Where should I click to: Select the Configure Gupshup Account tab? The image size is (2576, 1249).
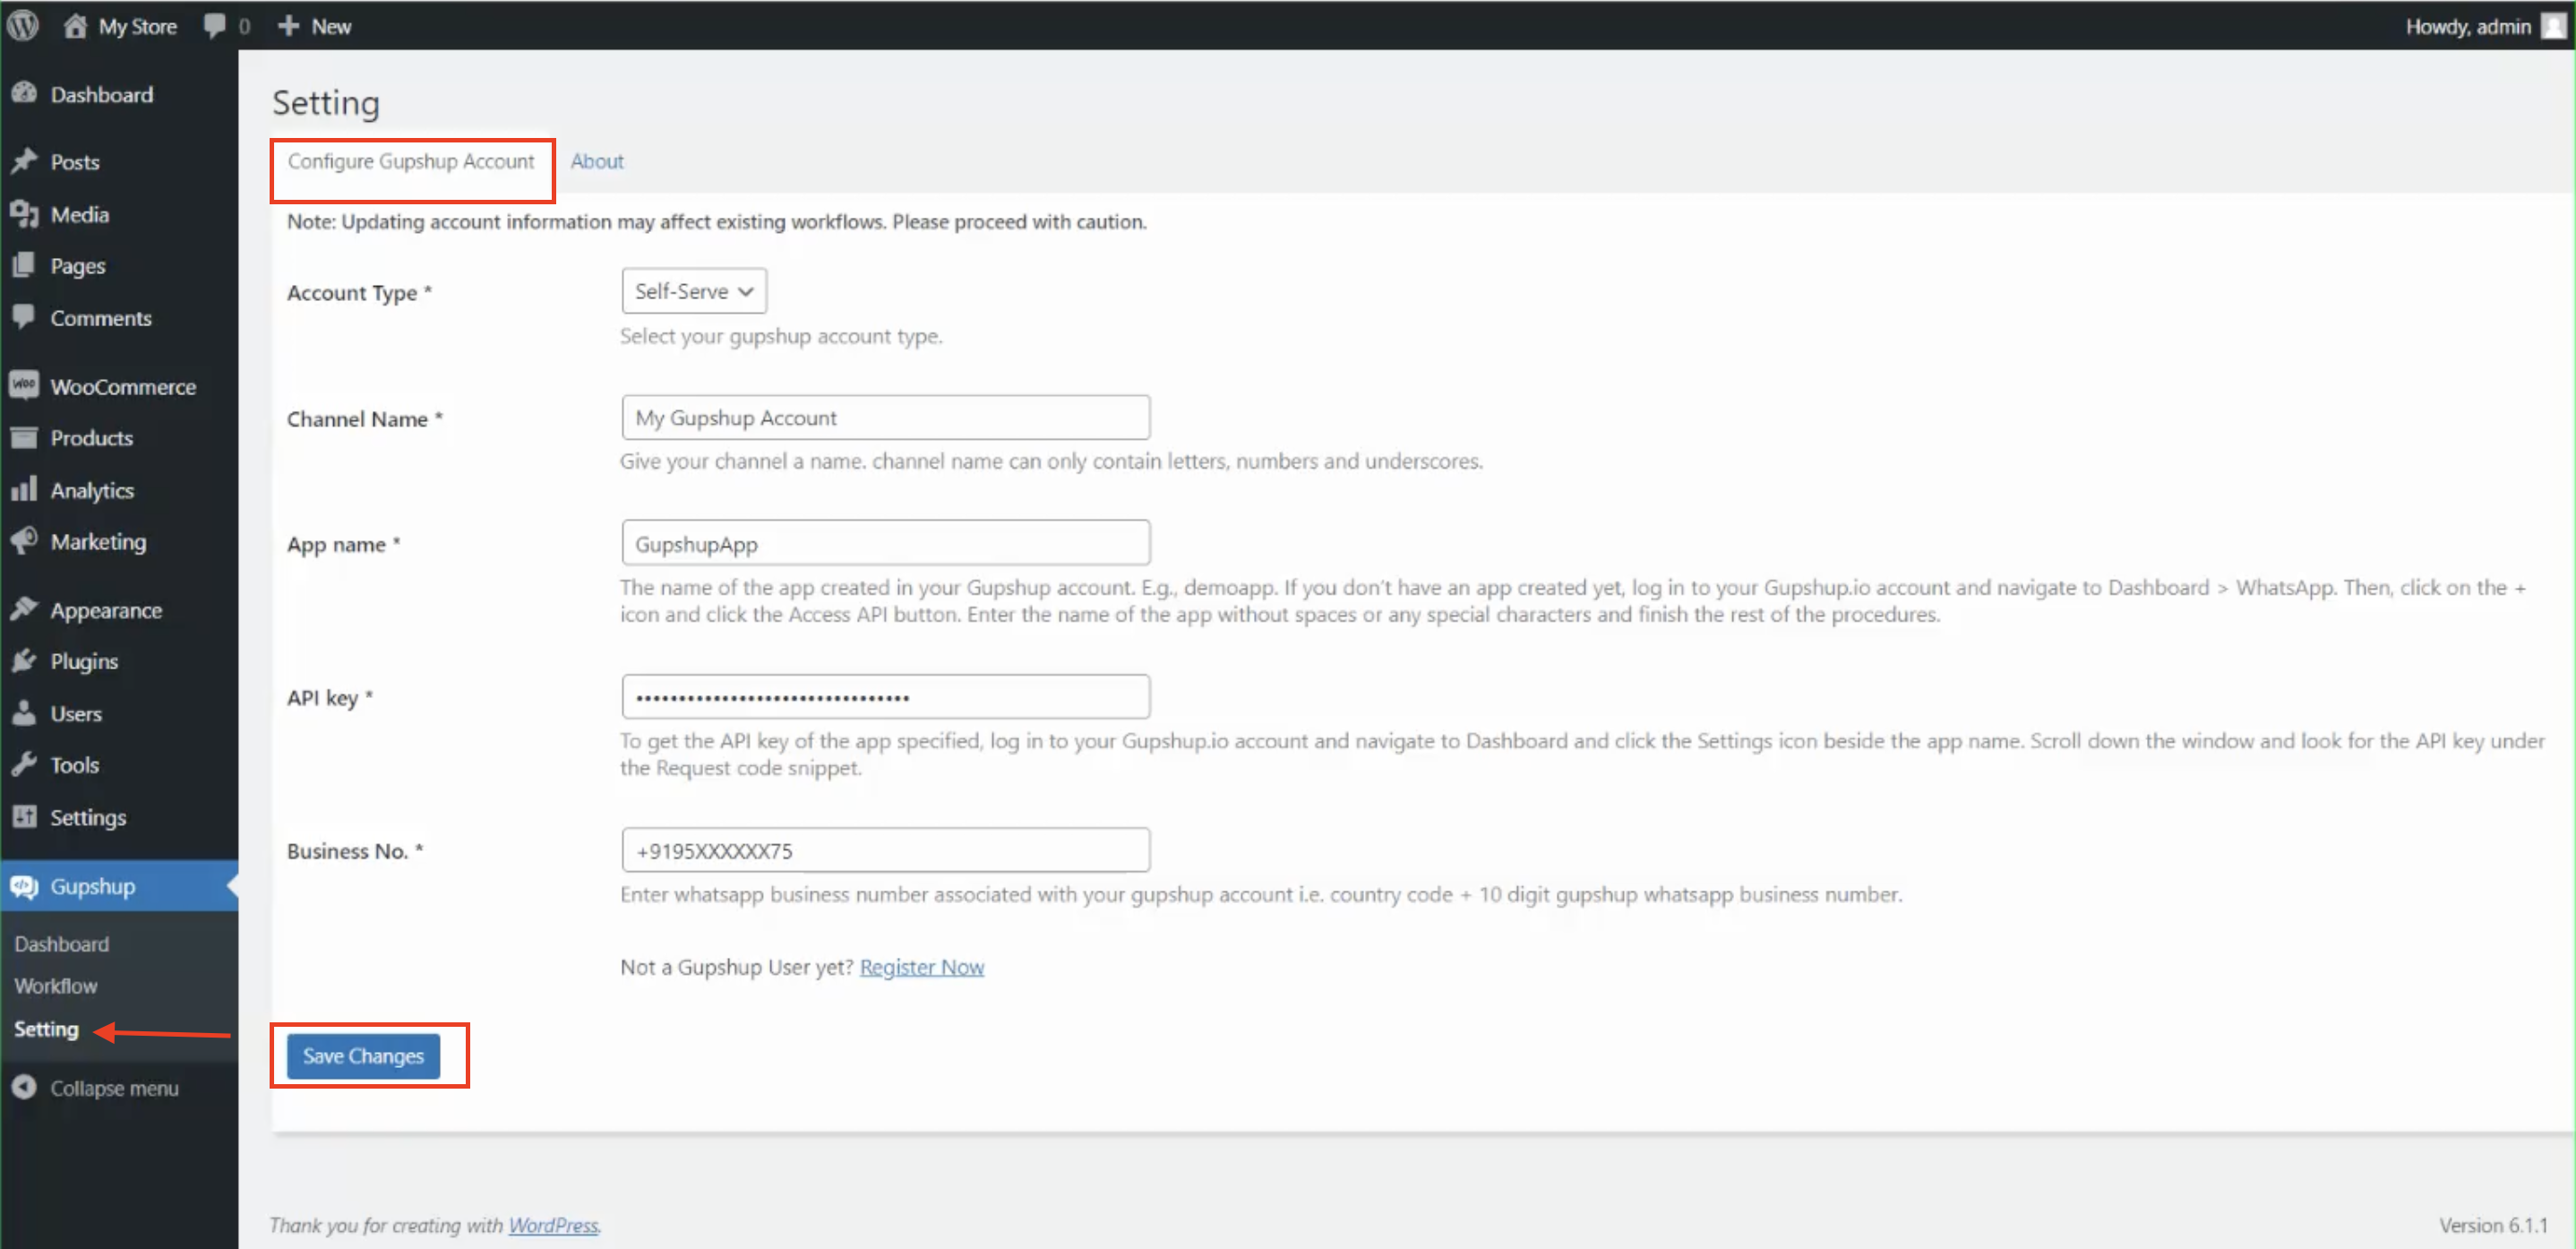tap(411, 161)
